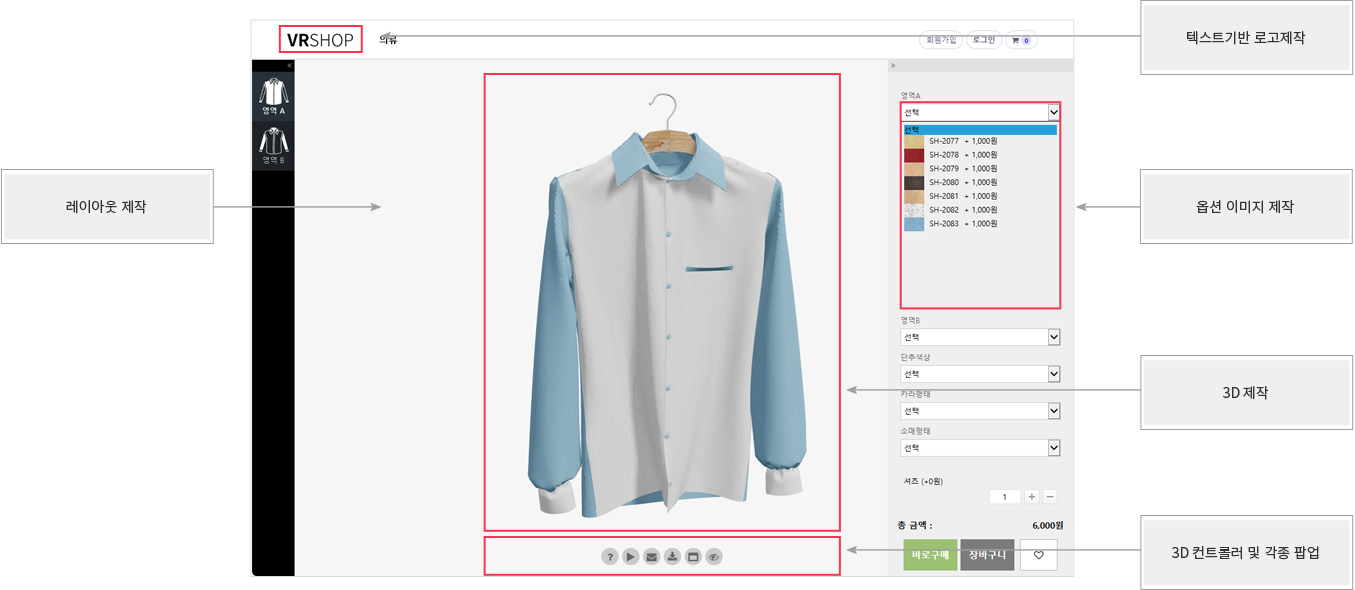
Task: Click the help question mark icon
Action: click(x=609, y=557)
